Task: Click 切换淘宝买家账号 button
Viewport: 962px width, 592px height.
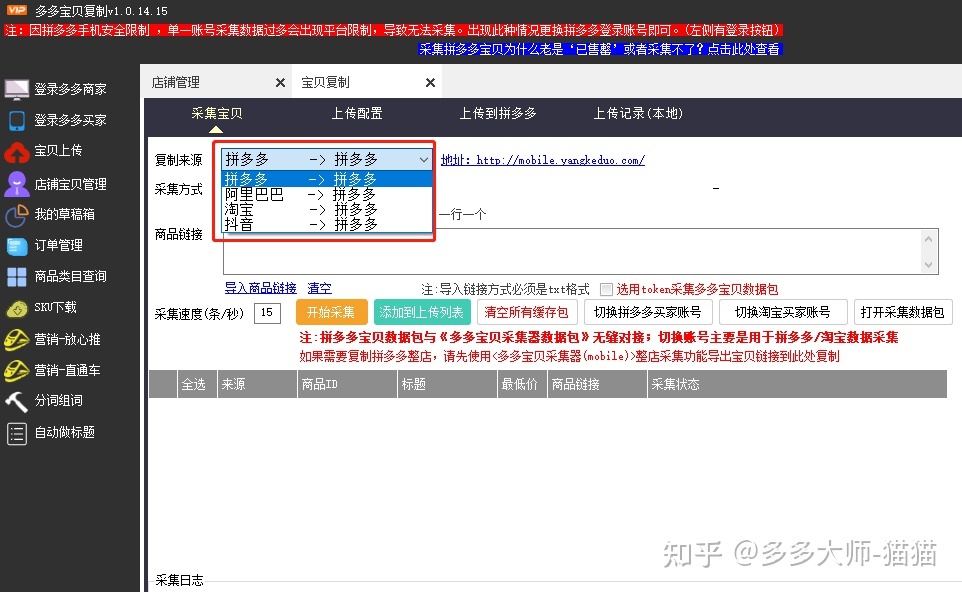Action: [x=783, y=312]
